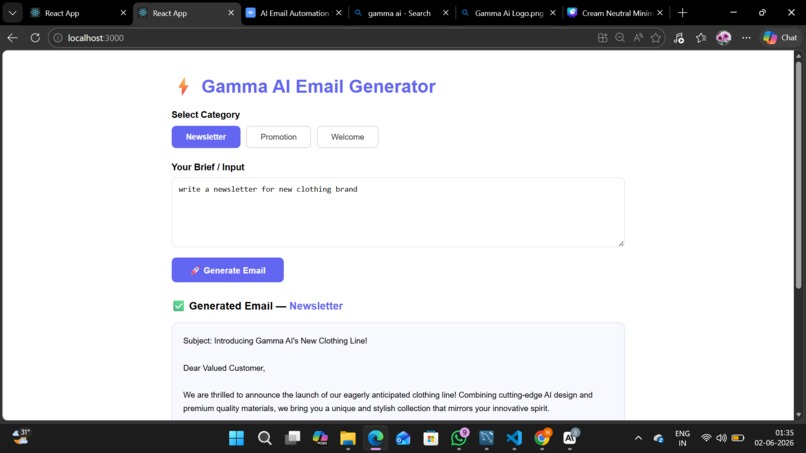The image size is (806, 453).
Task: Go back using the browser back arrow
Action: click(12, 38)
